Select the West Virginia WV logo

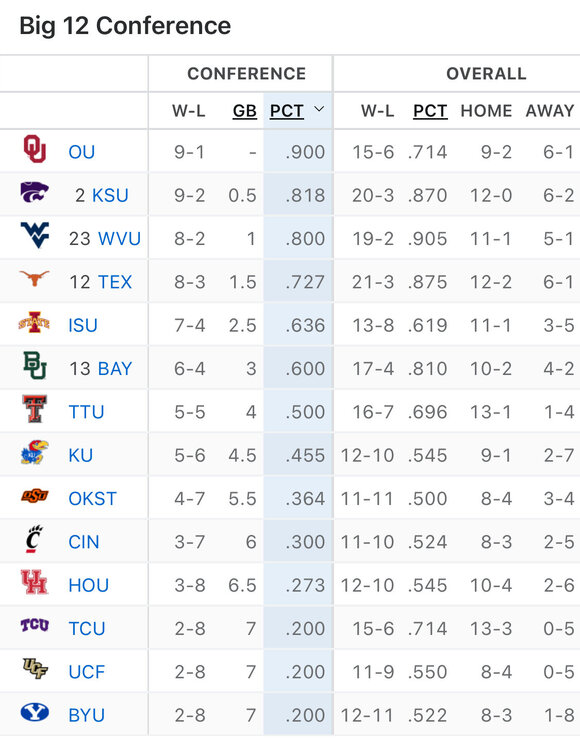pyautogui.click(x=34, y=235)
